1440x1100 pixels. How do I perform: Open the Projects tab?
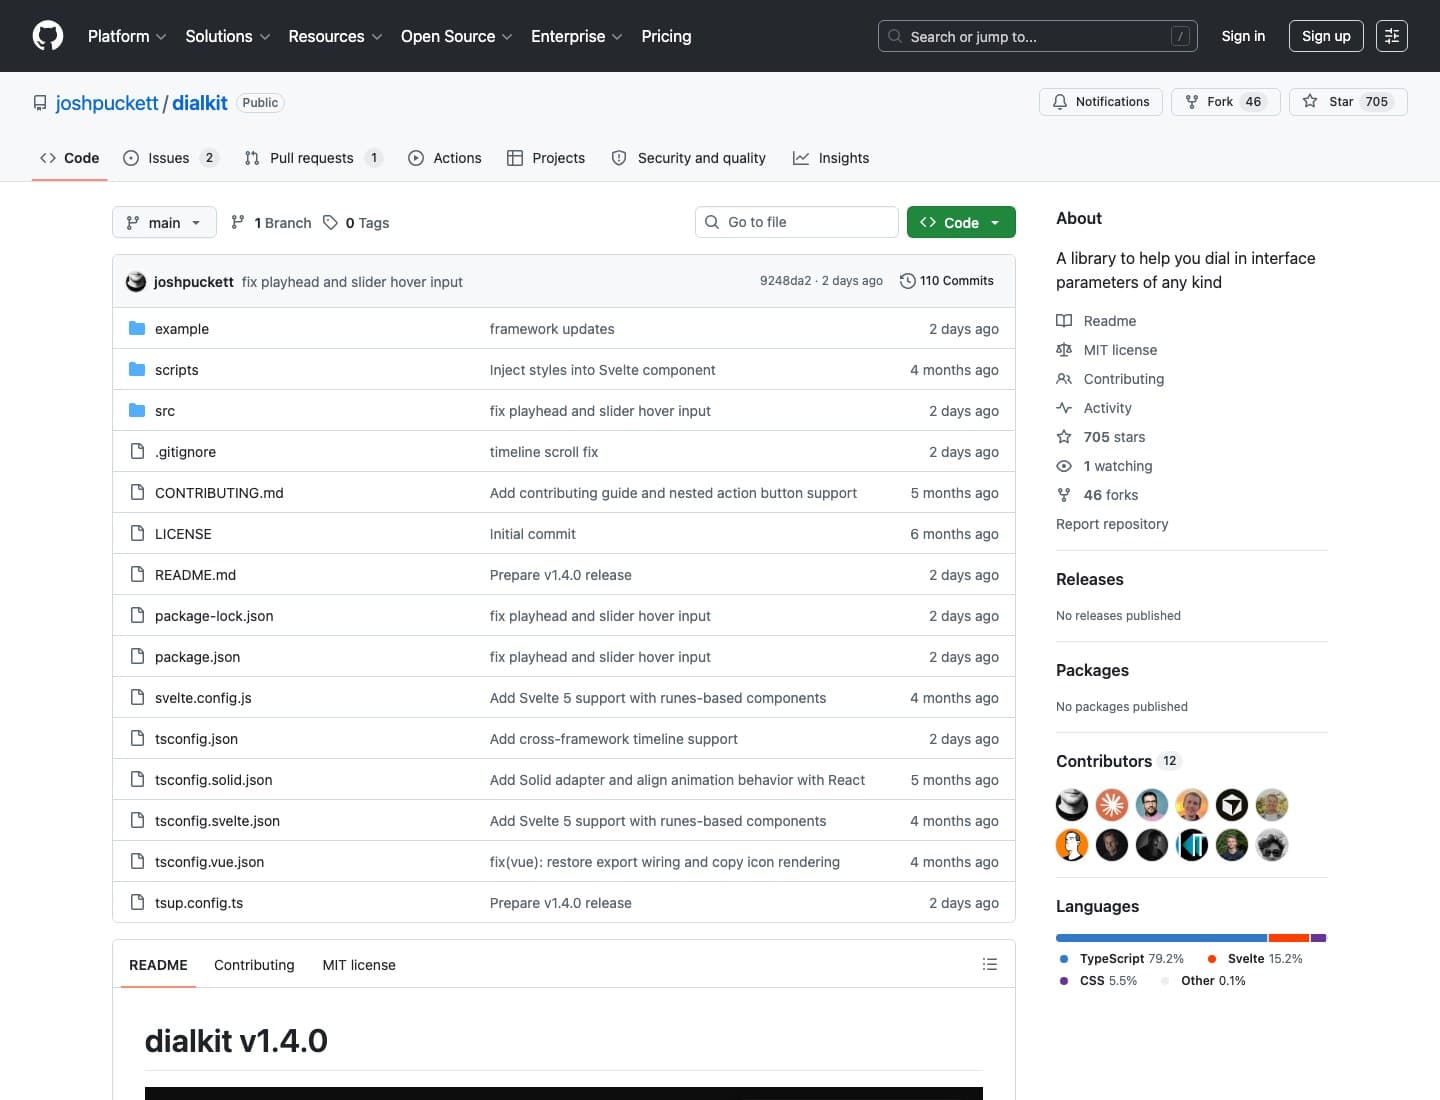546,158
